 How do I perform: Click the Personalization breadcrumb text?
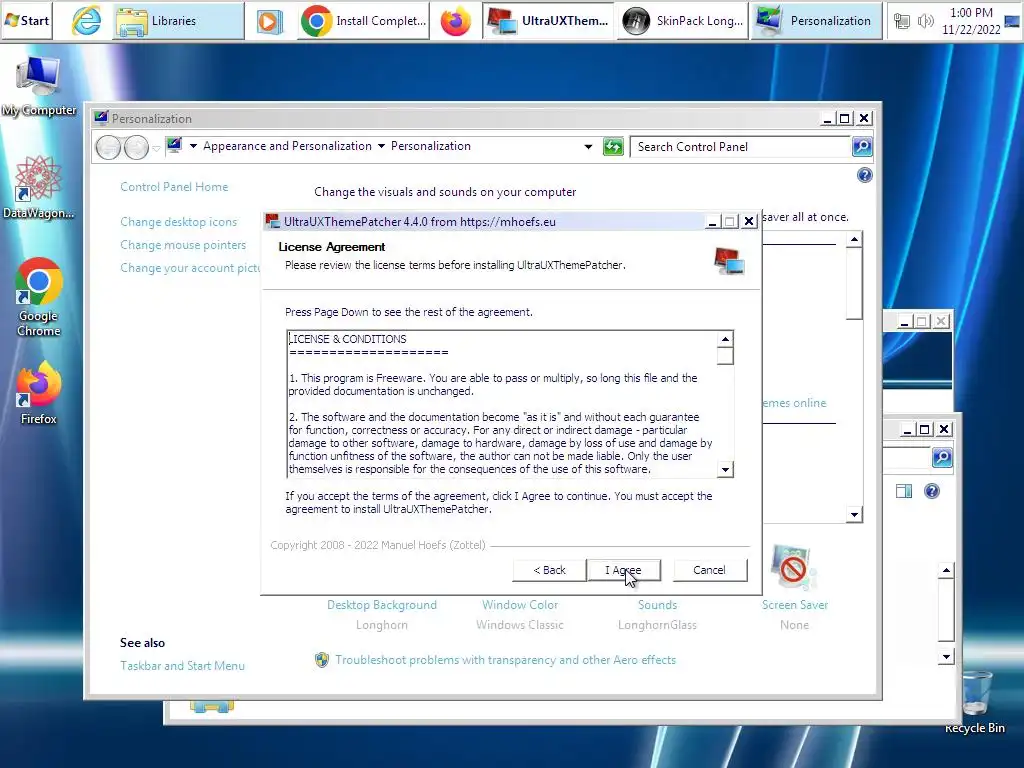(x=430, y=146)
